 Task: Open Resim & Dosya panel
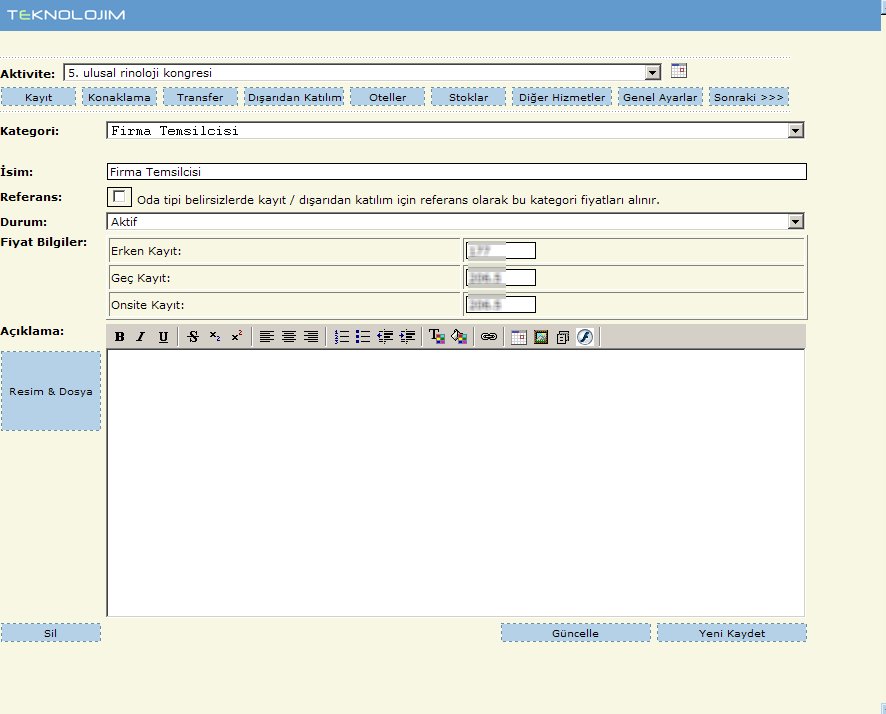point(51,391)
